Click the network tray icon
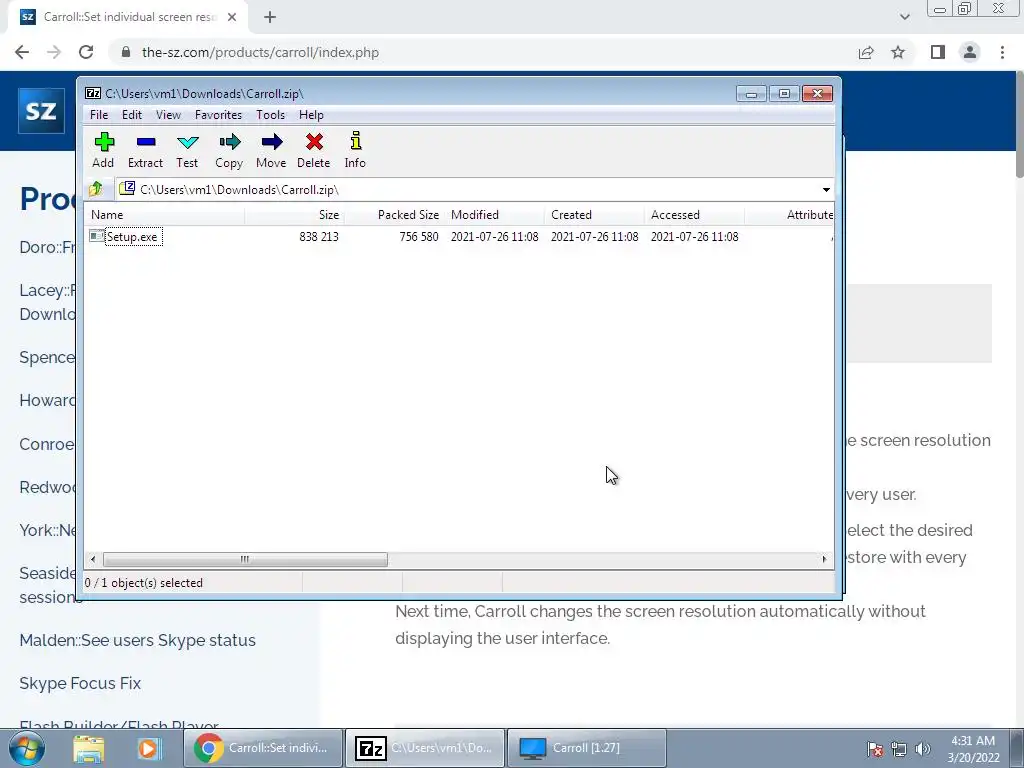The image size is (1024, 768). coord(899,749)
